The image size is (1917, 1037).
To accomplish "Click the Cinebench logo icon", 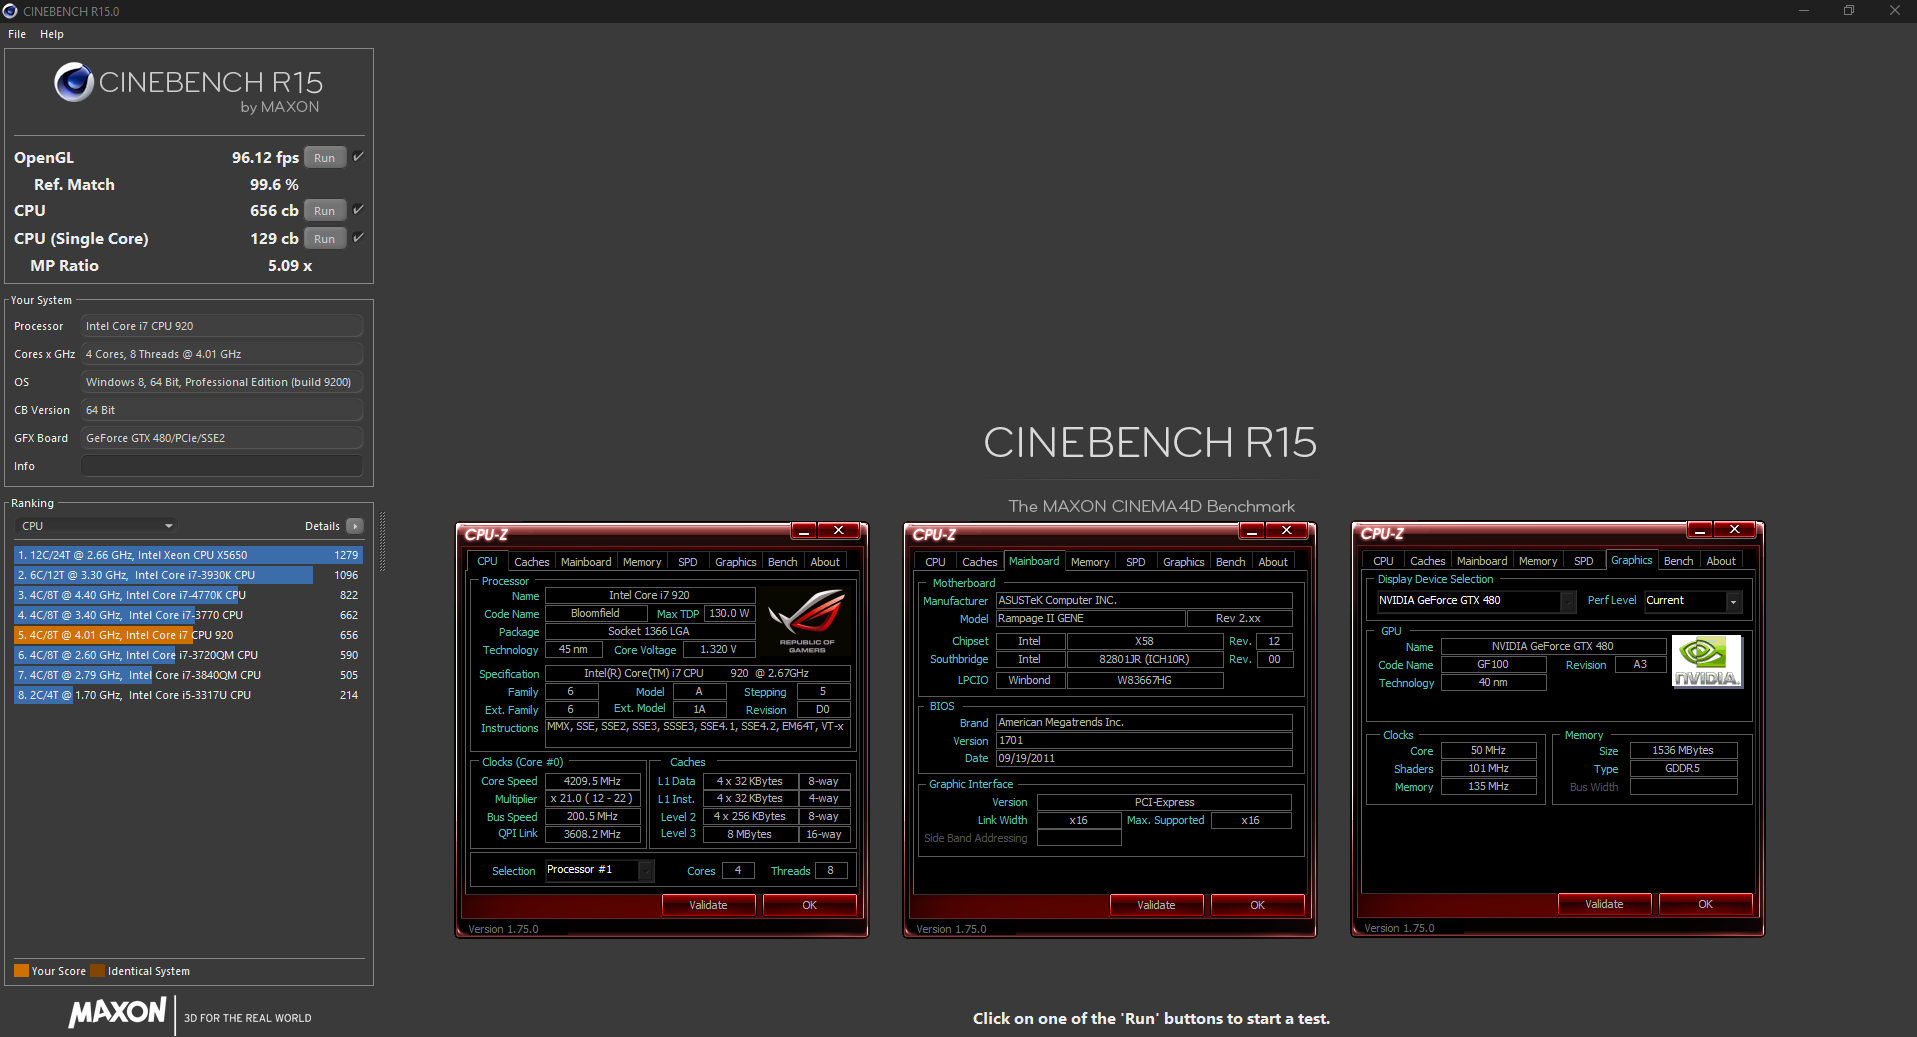I will pos(74,82).
